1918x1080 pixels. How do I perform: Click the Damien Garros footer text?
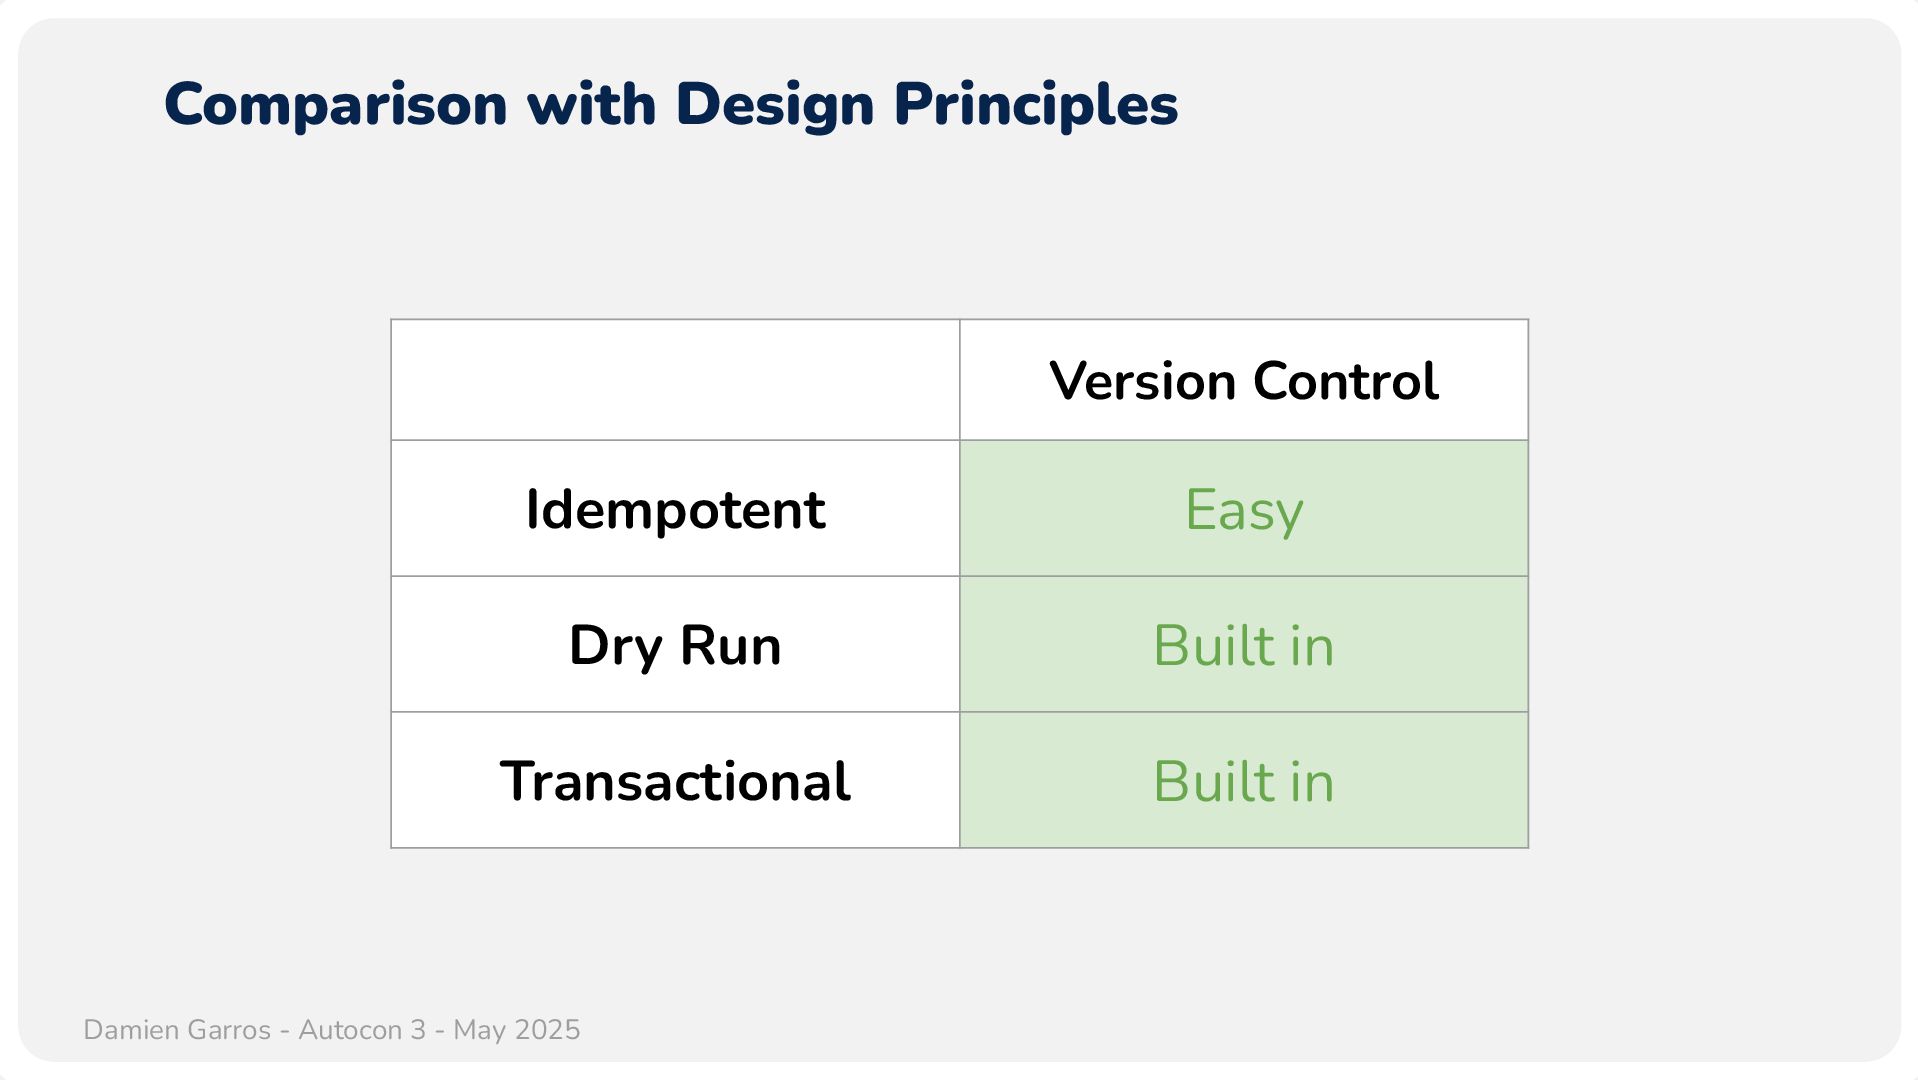(177, 1030)
